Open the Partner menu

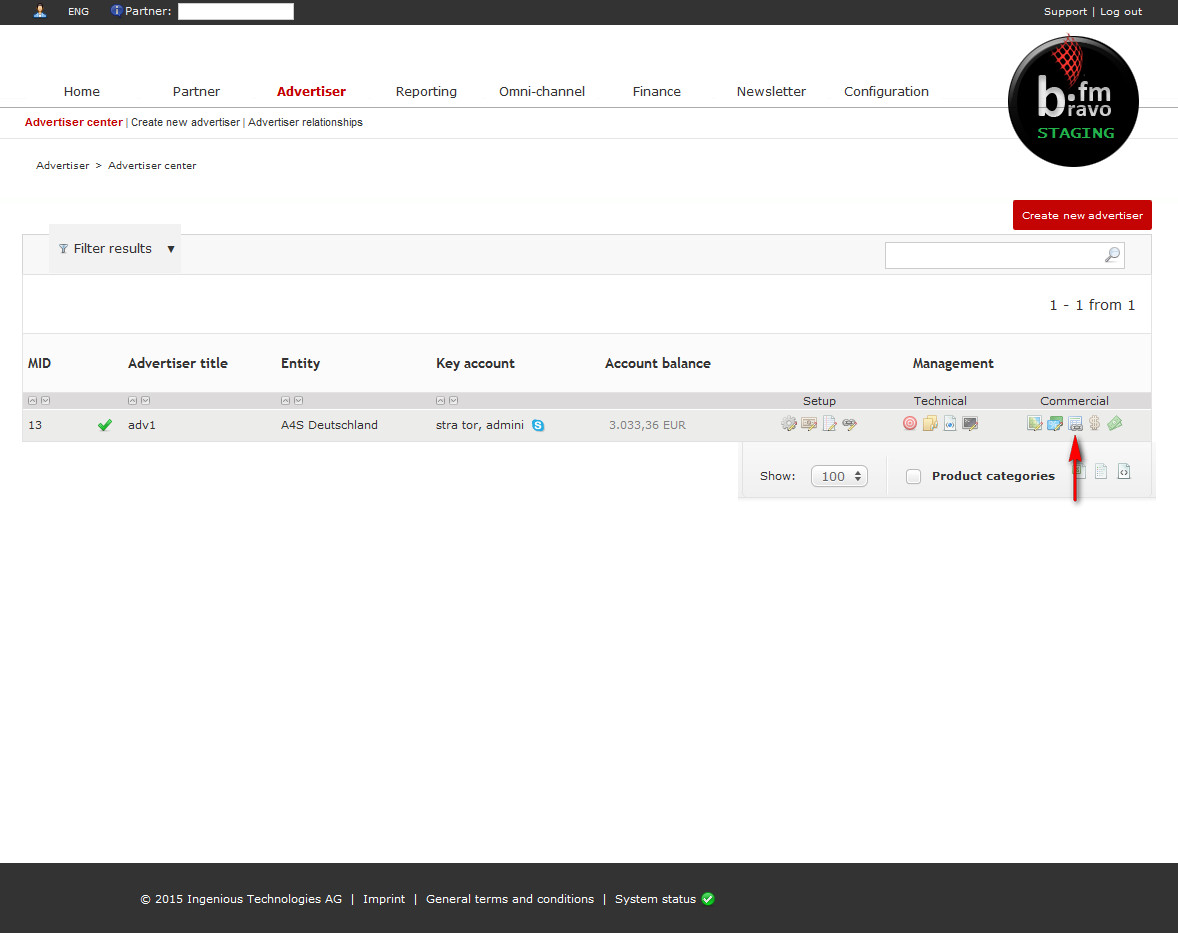[x=196, y=91]
